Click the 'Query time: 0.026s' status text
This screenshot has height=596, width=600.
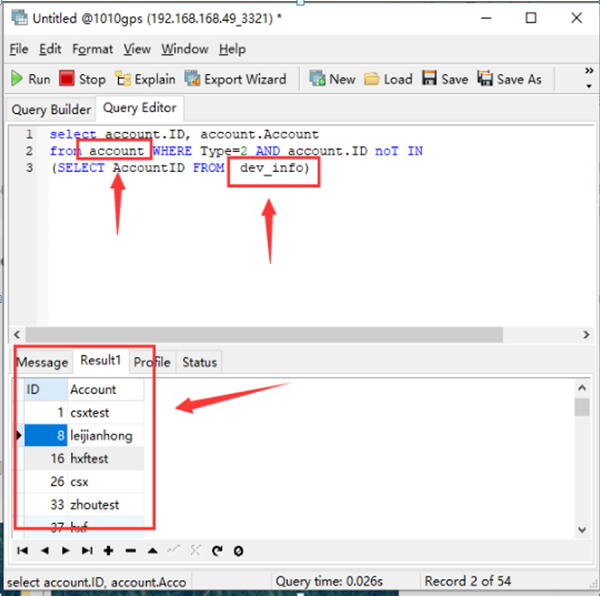[x=329, y=581]
